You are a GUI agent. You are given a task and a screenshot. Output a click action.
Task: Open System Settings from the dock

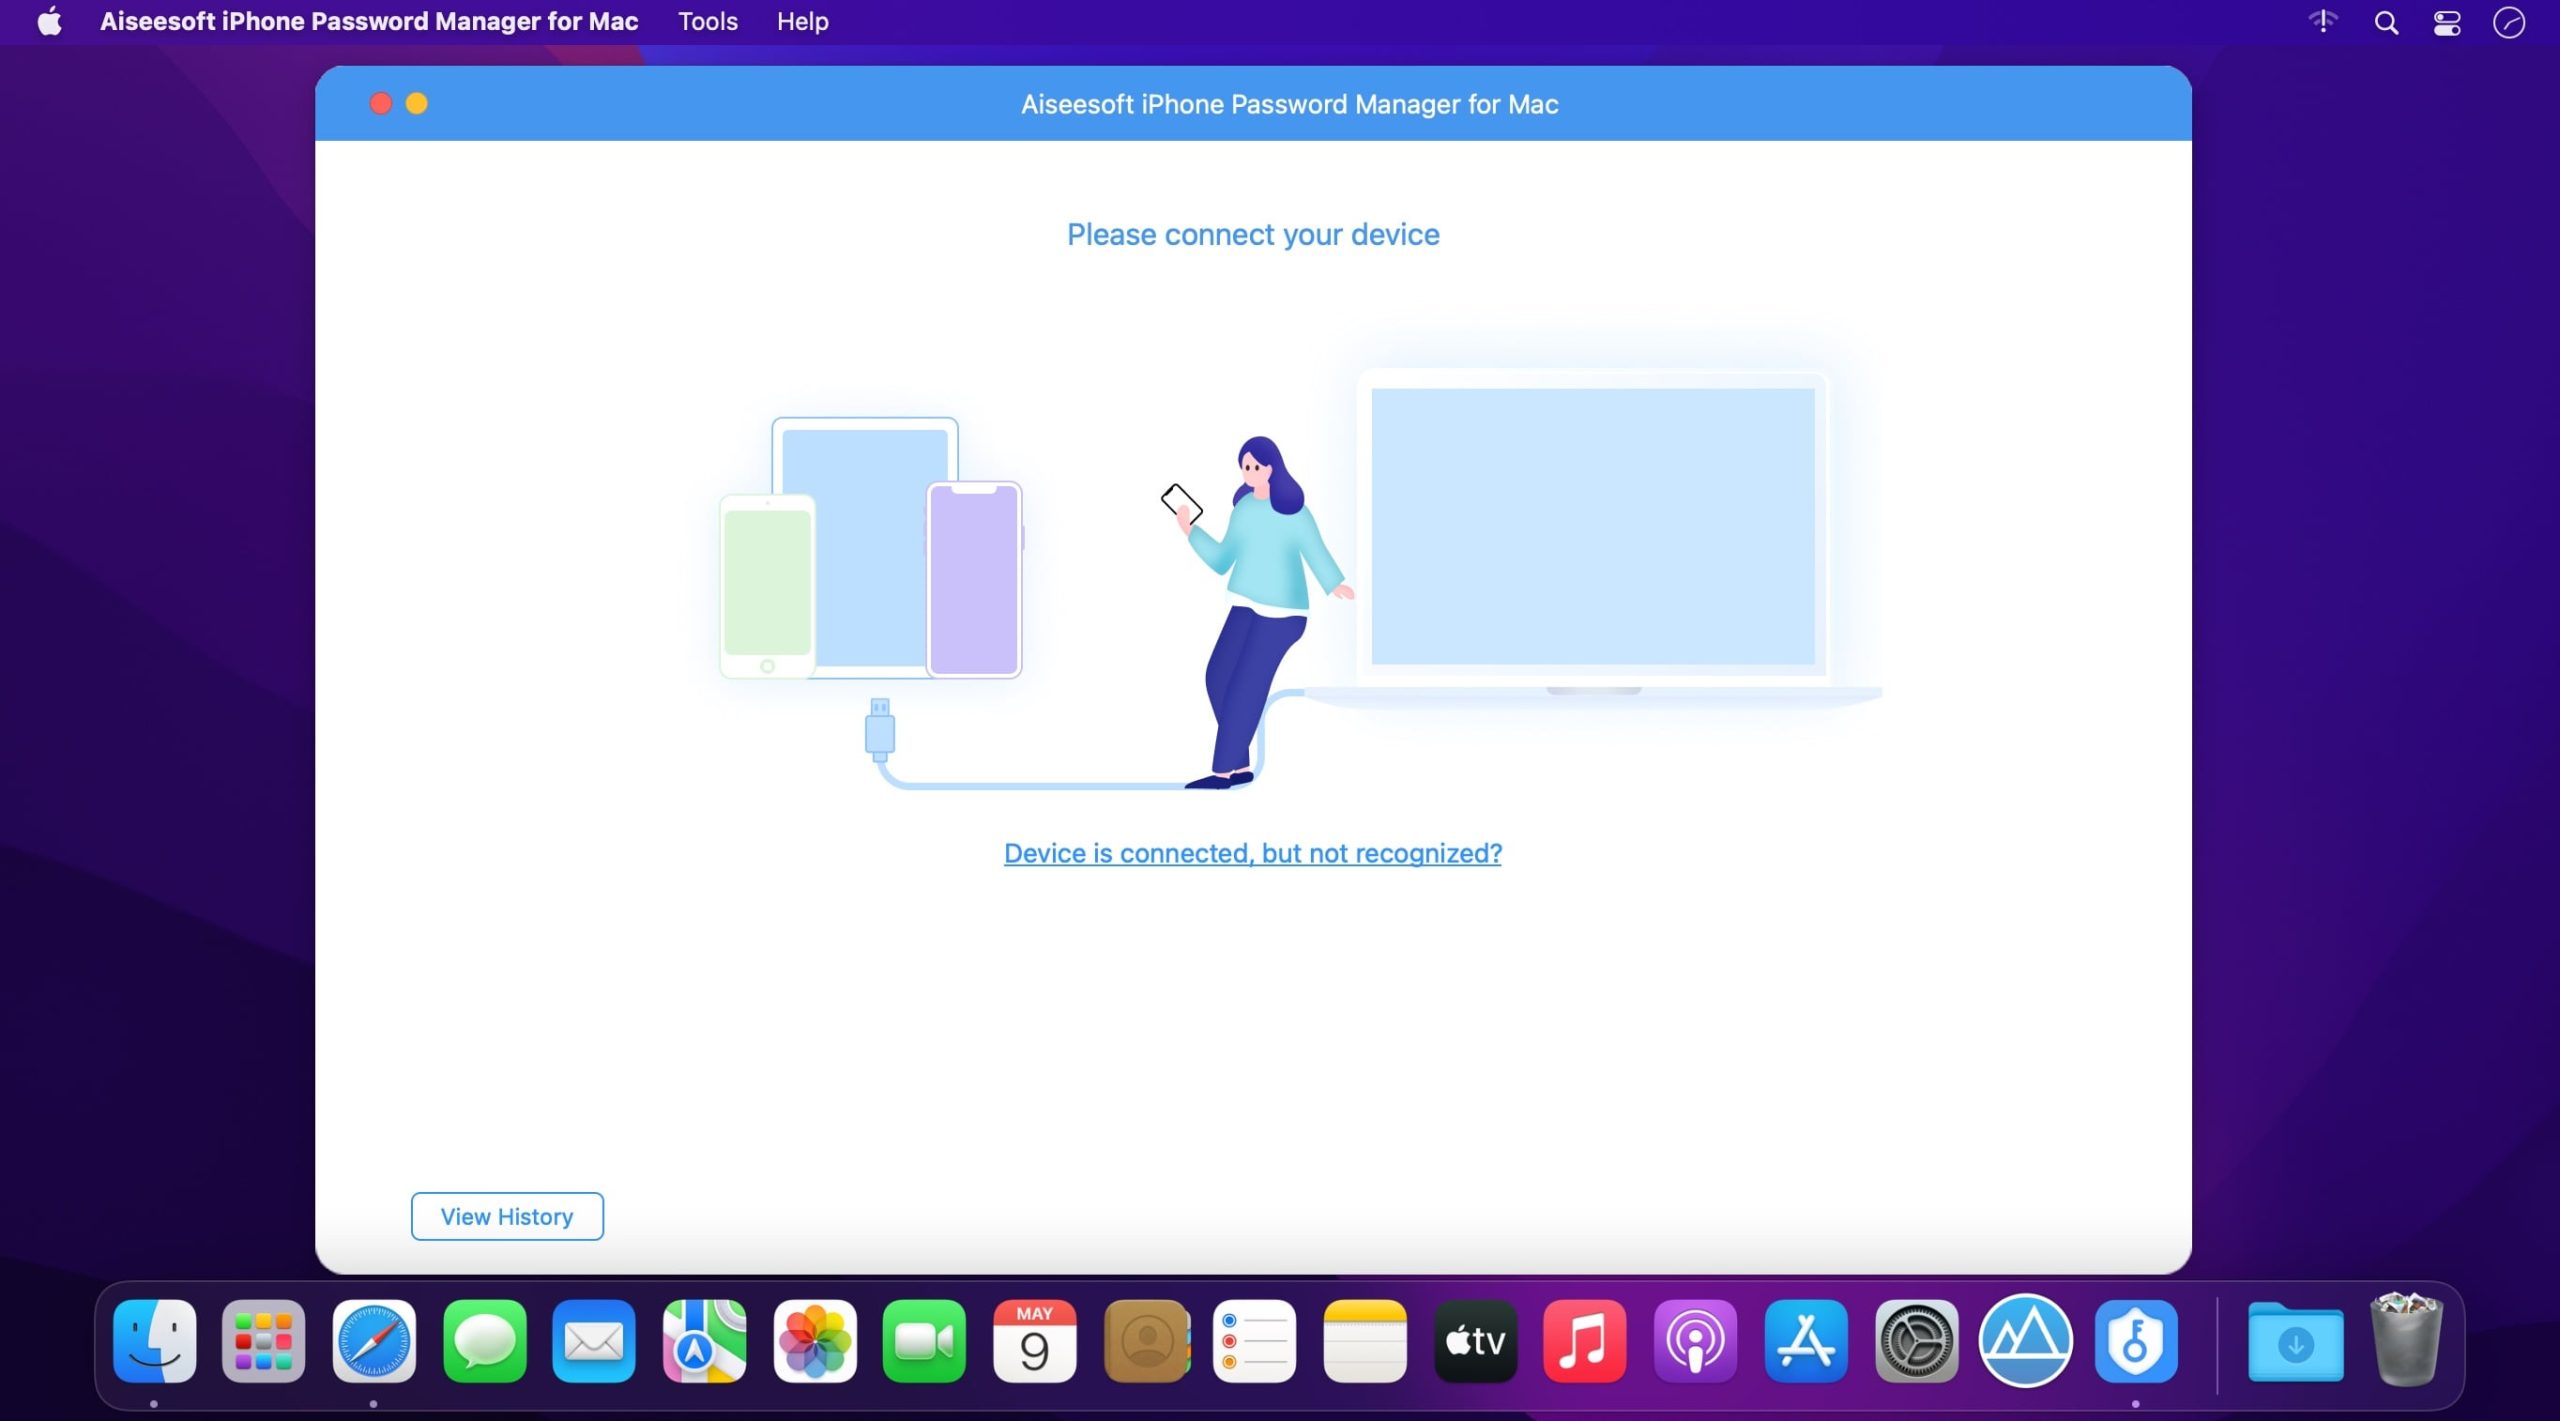(x=1916, y=1344)
